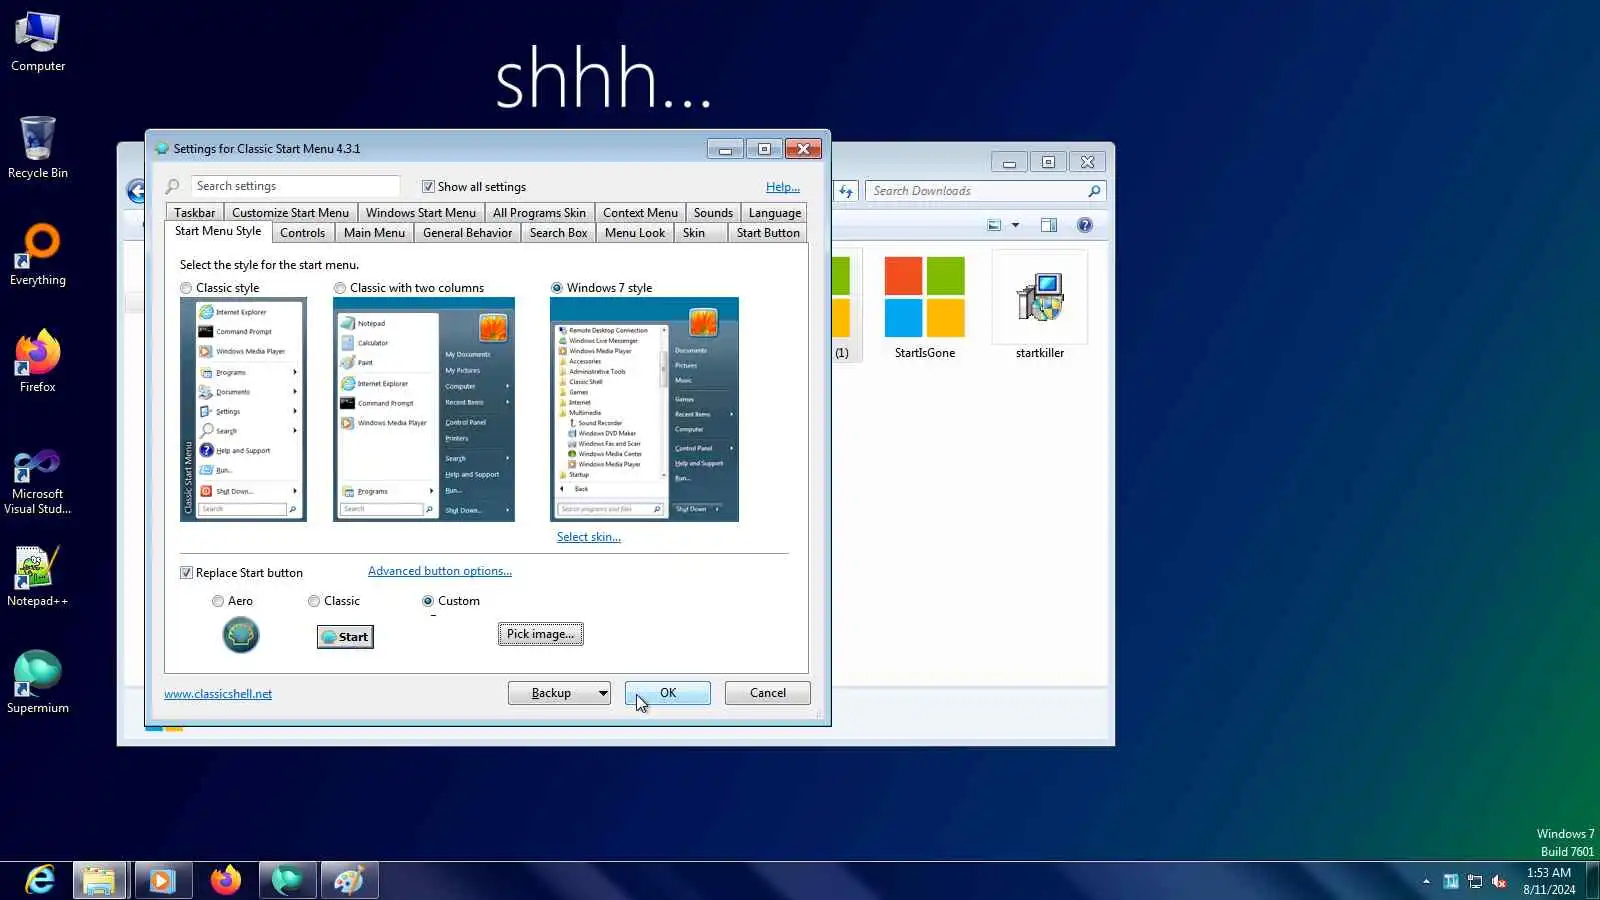Open the Main Menu tab

tap(374, 233)
